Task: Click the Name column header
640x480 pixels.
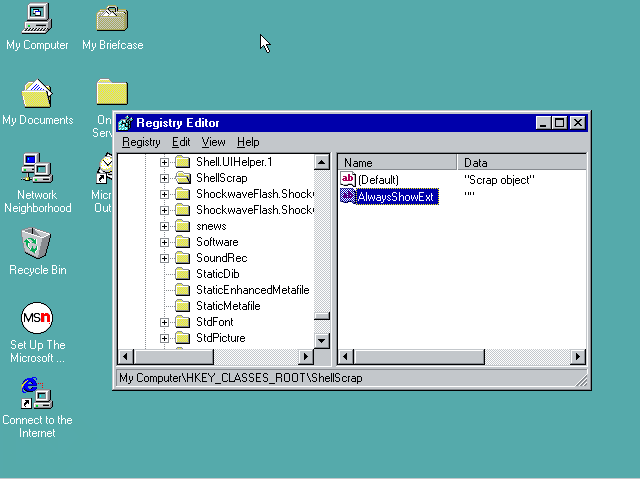Action: point(397,162)
